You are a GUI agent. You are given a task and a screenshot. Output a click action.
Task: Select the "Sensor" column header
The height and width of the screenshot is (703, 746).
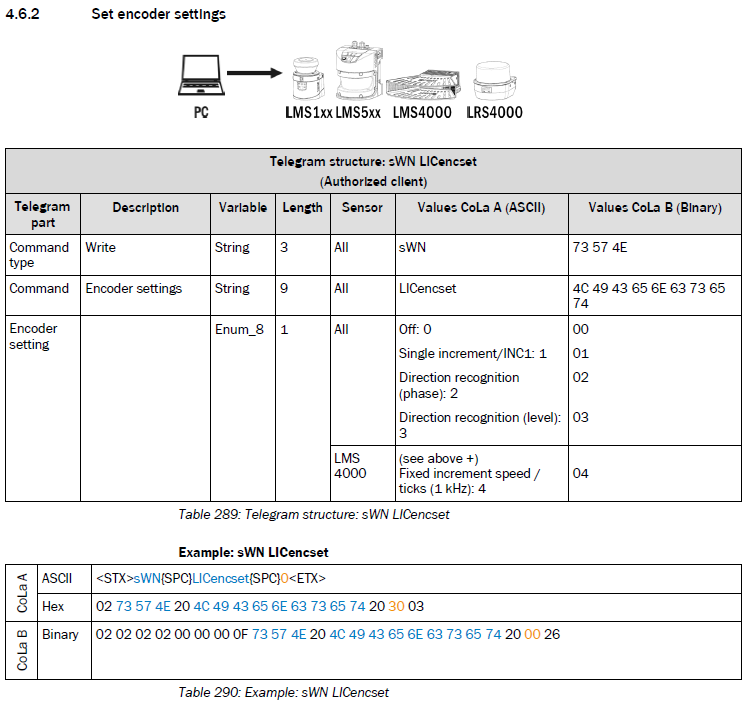pyautogui.click(x=361, y=208)
